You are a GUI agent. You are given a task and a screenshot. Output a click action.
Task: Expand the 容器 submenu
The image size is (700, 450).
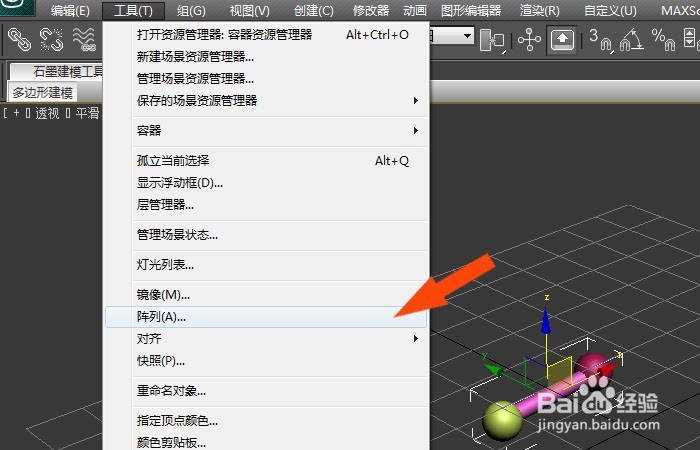(x=266, y=130)
